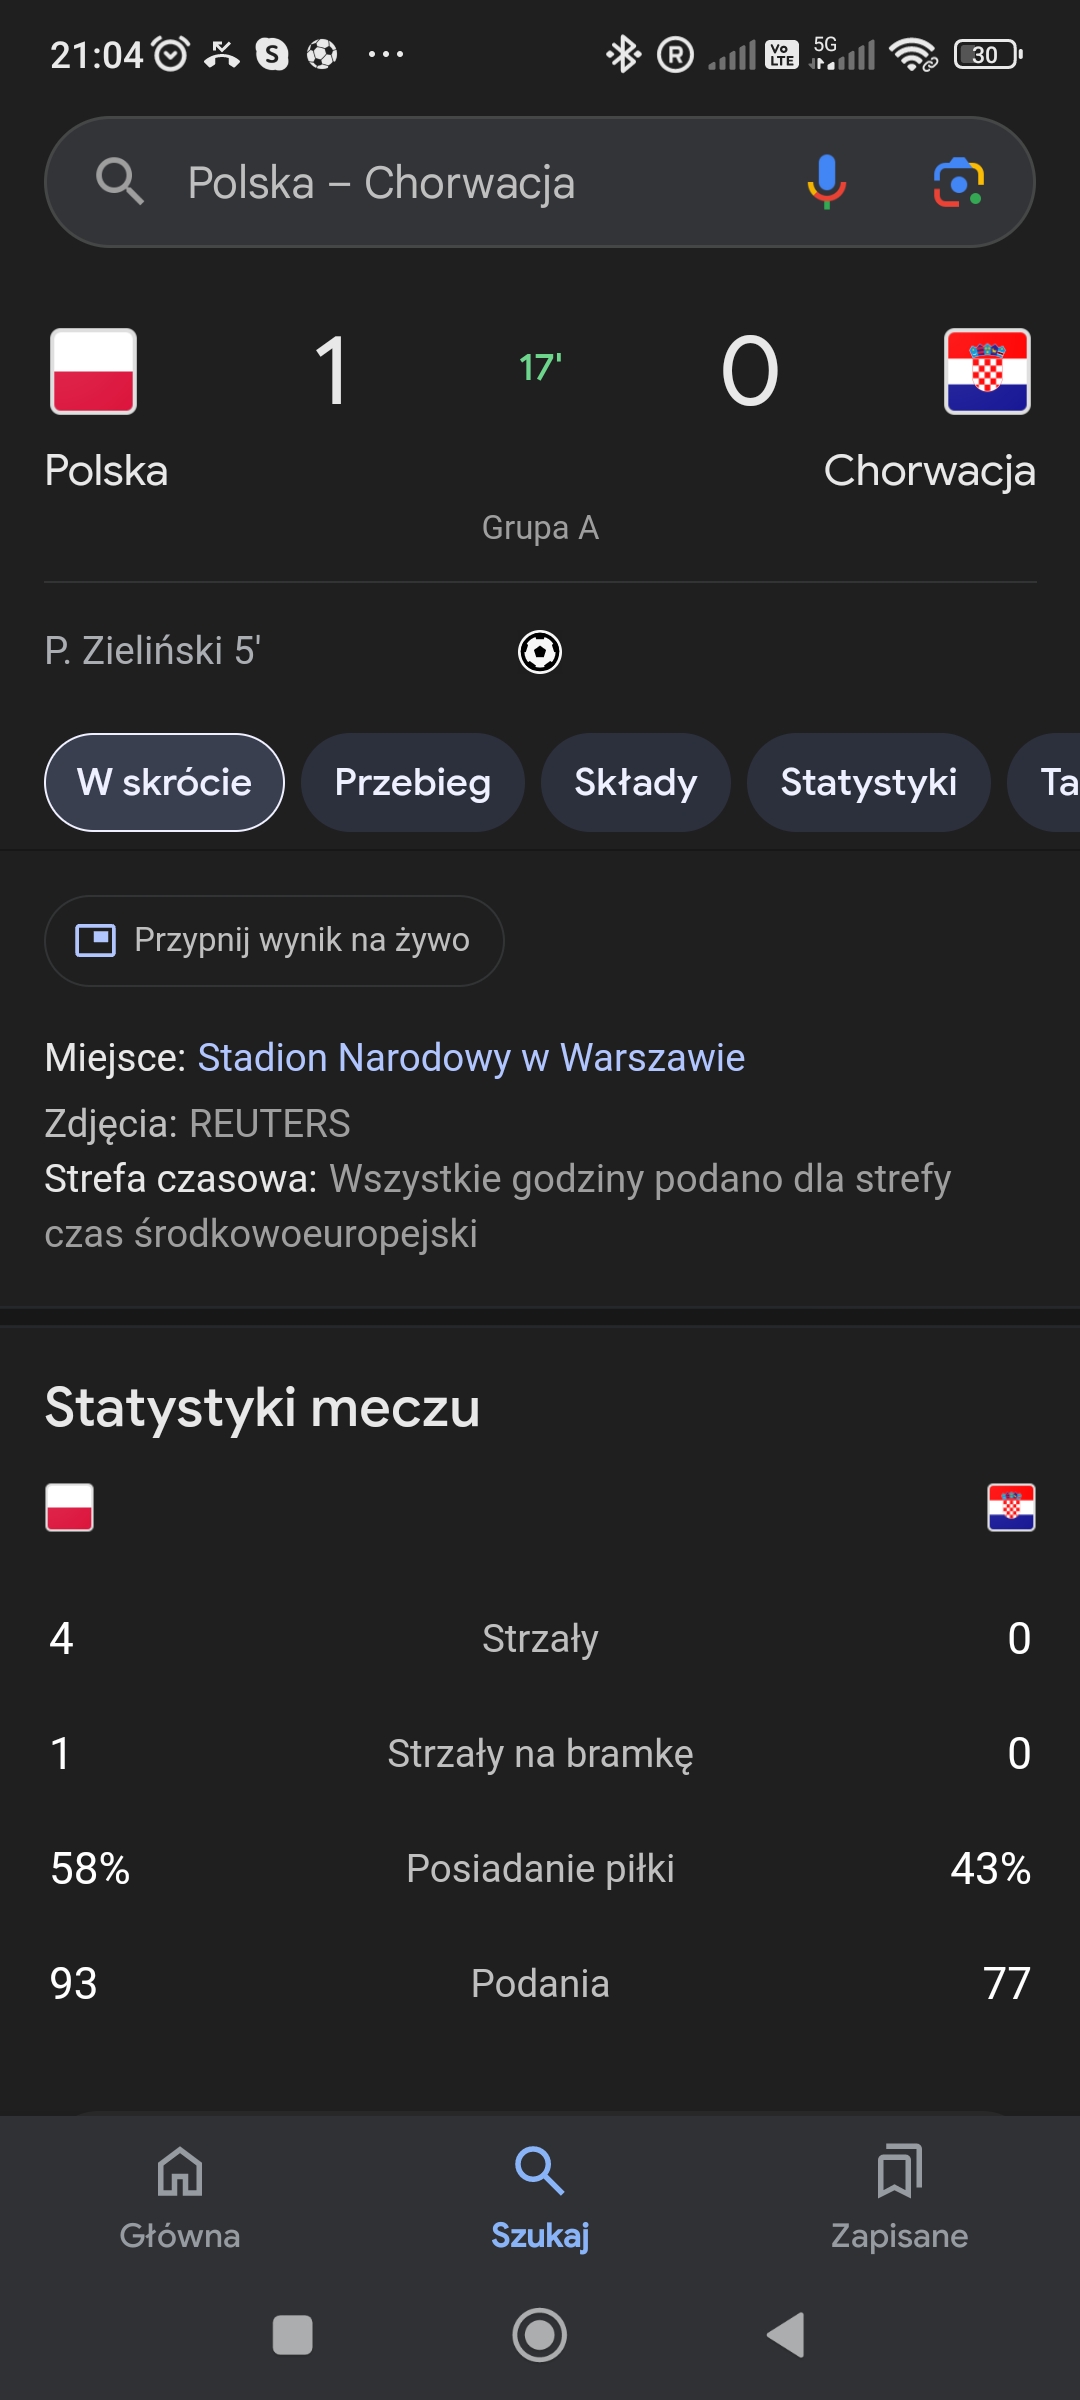The image size is (1080, 2400).
Task: Switch to Przebieg tab
Action: tap(412, 782)
